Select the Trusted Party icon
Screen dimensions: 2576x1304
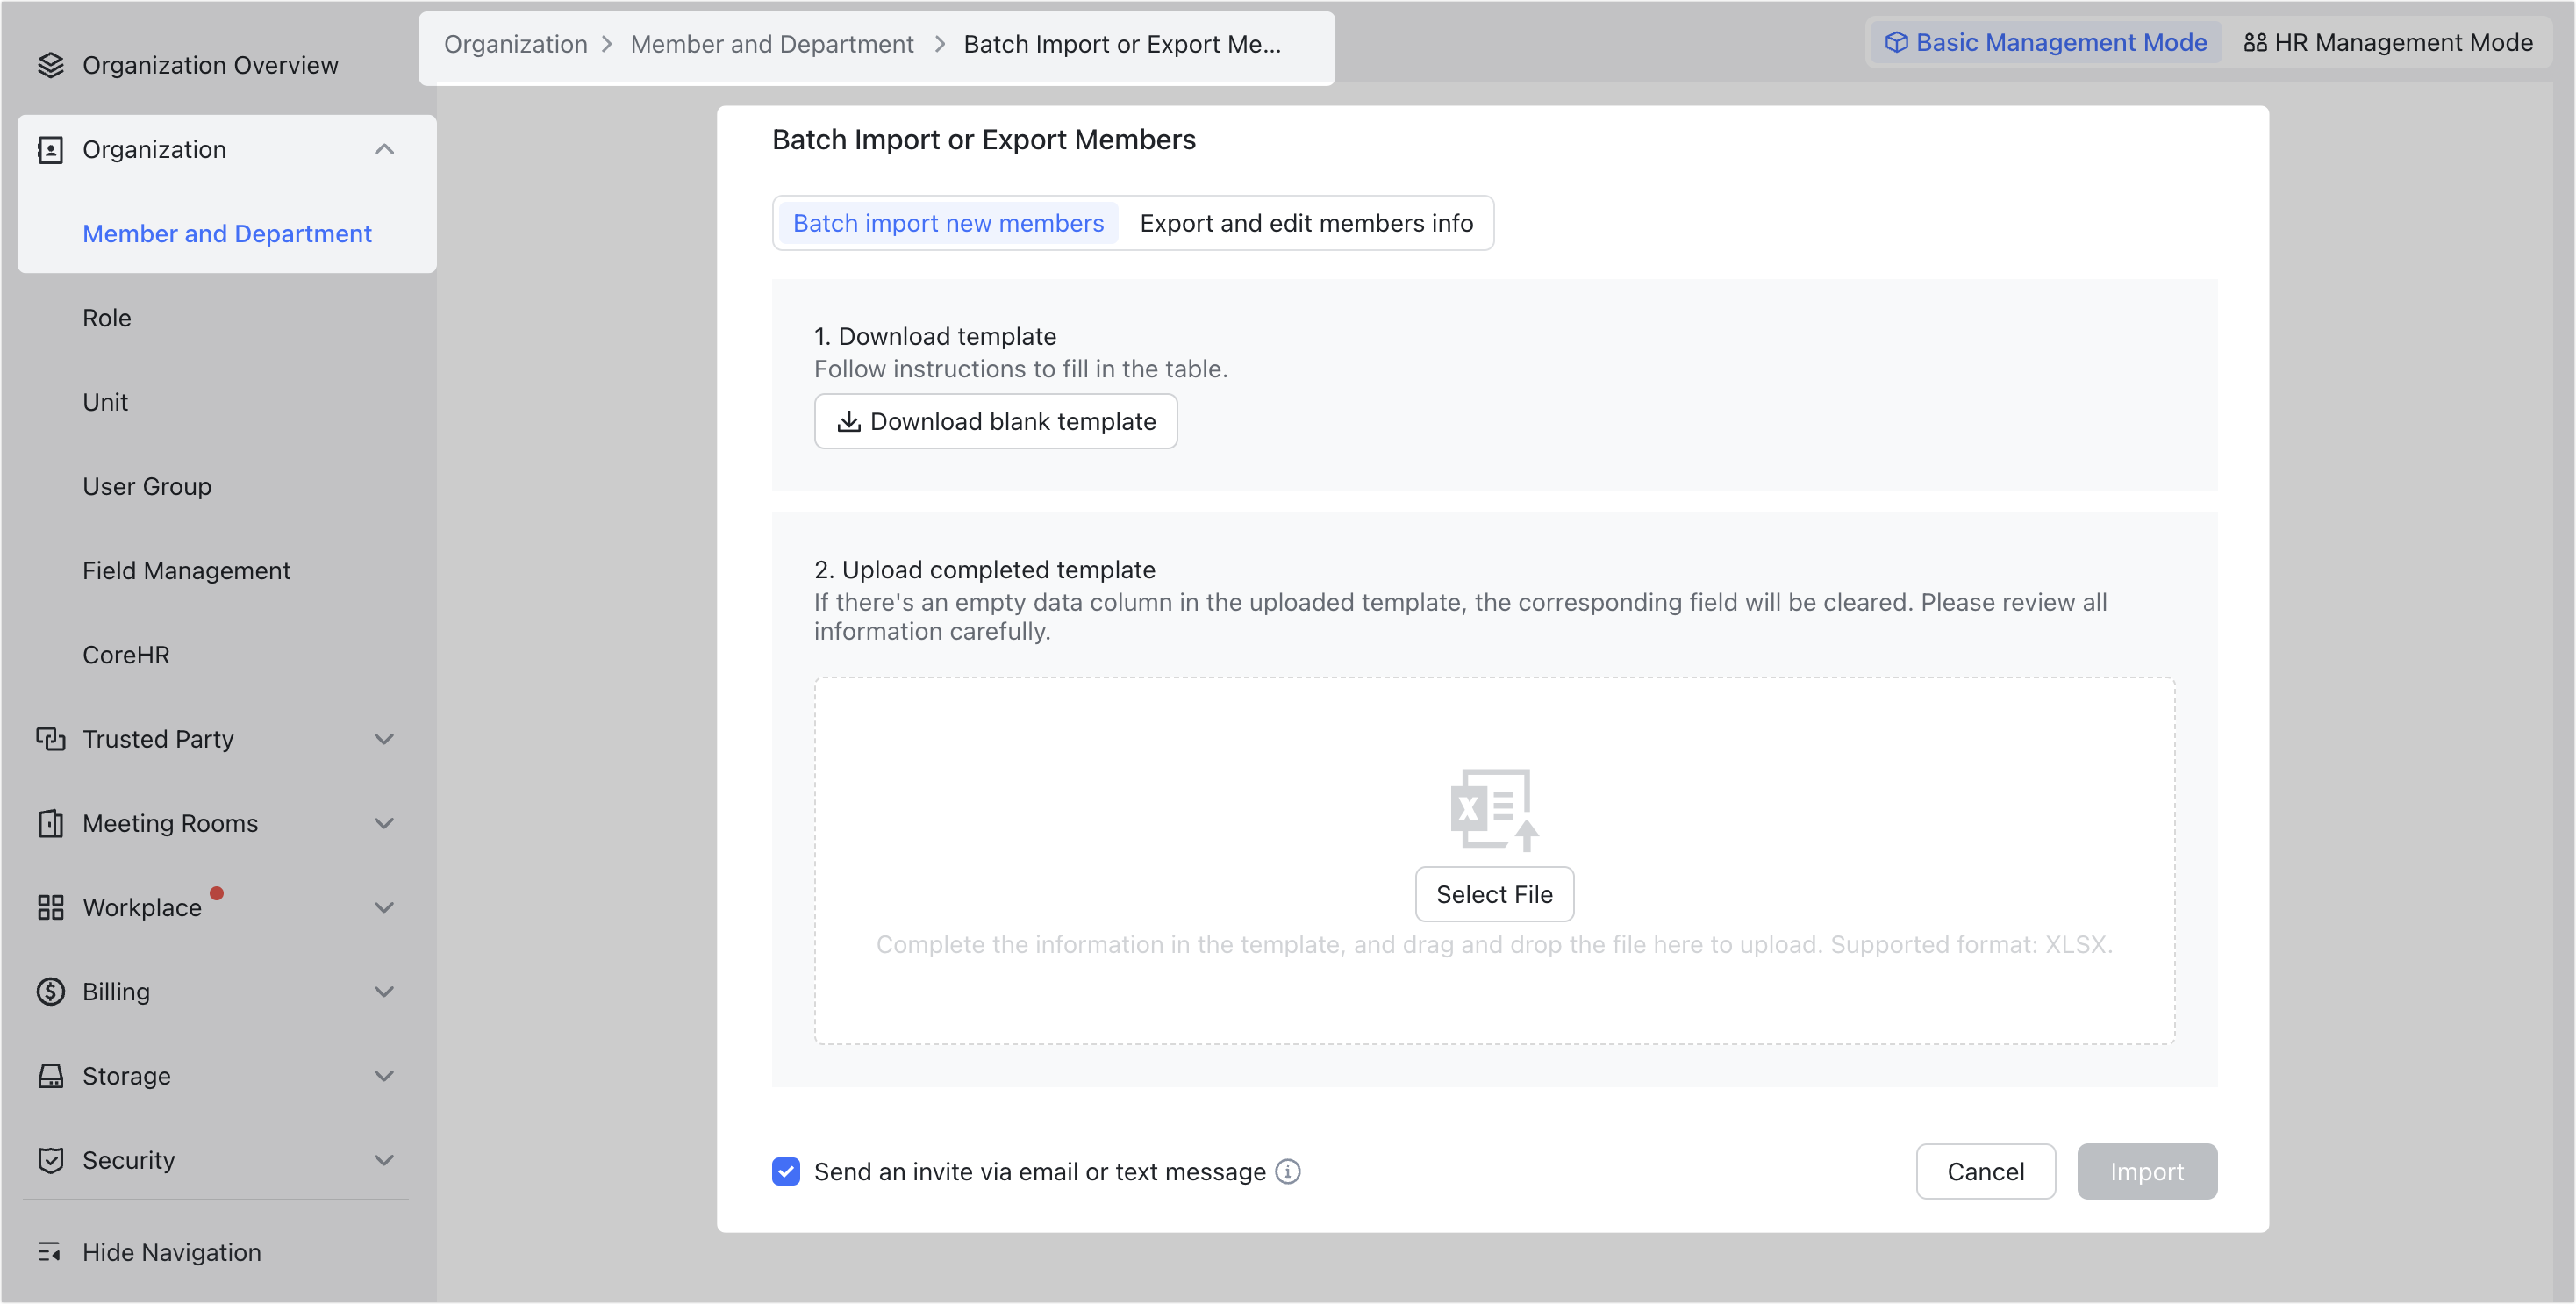tap(52, 738)
